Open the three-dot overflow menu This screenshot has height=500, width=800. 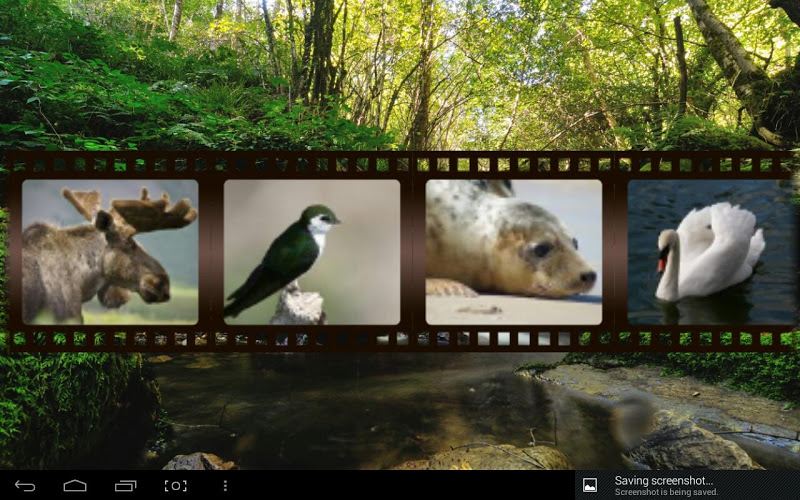coord(225,486)
